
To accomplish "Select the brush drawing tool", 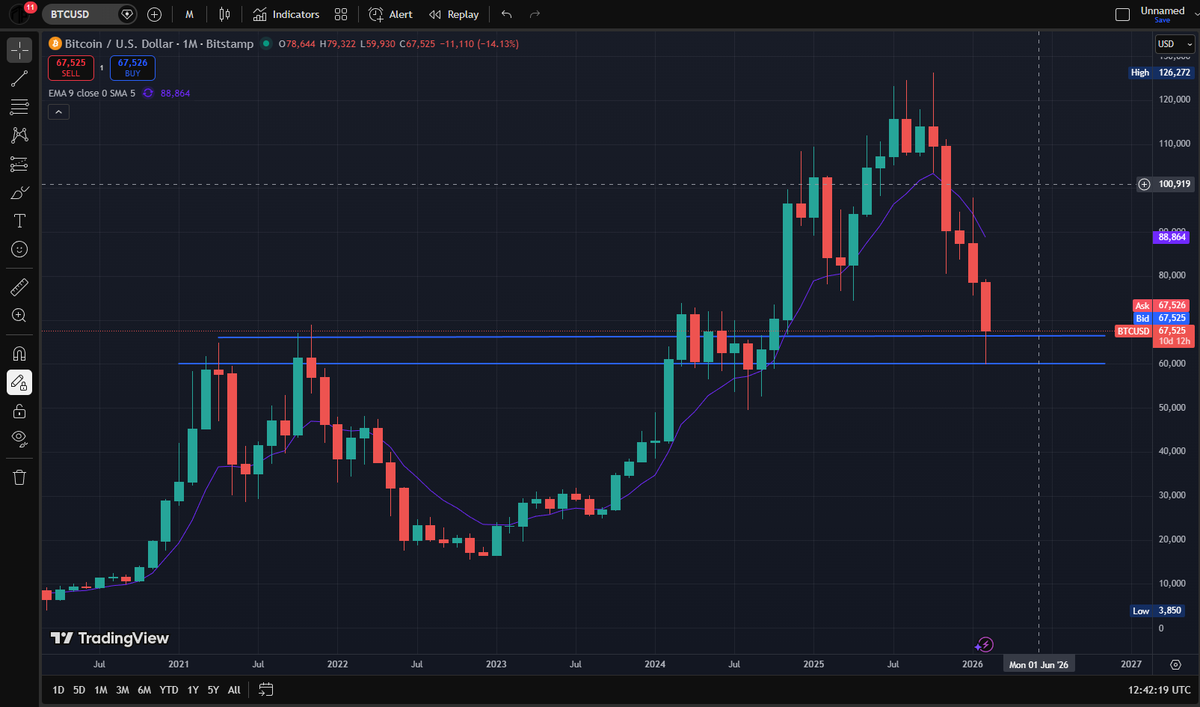I will point(19,192).
